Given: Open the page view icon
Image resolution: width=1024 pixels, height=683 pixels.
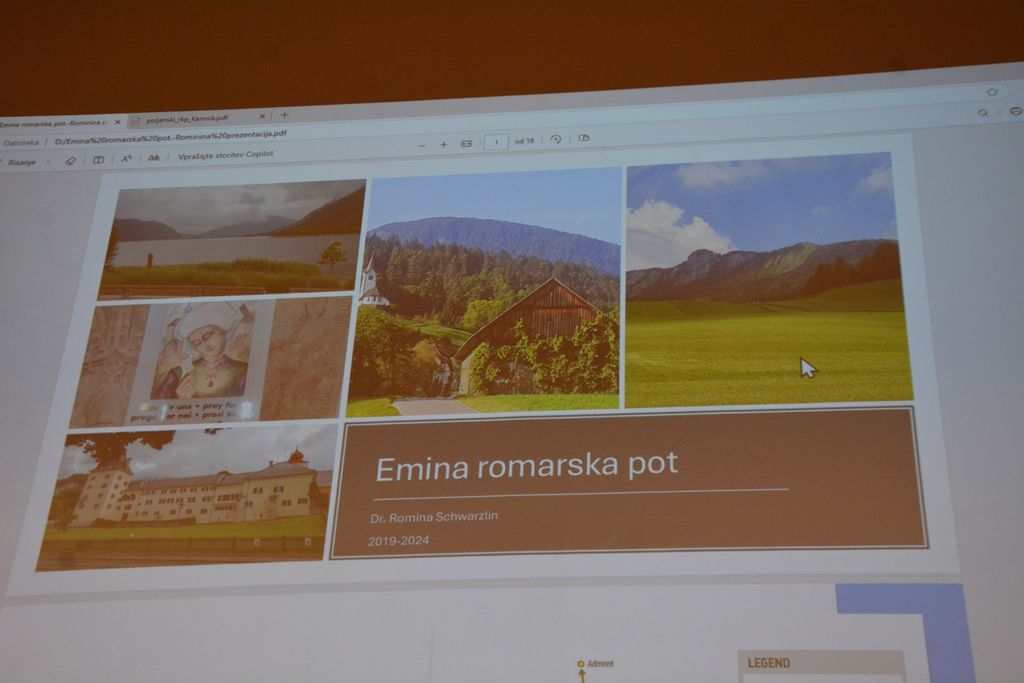Looking at the screenshot, I should click(584, 137).
